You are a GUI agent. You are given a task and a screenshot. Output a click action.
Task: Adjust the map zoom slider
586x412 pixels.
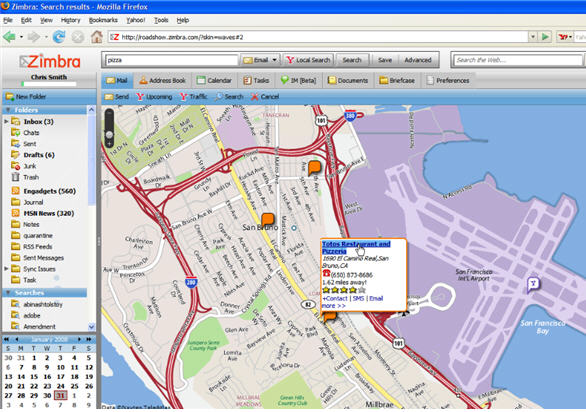click(x=109, y=134)
